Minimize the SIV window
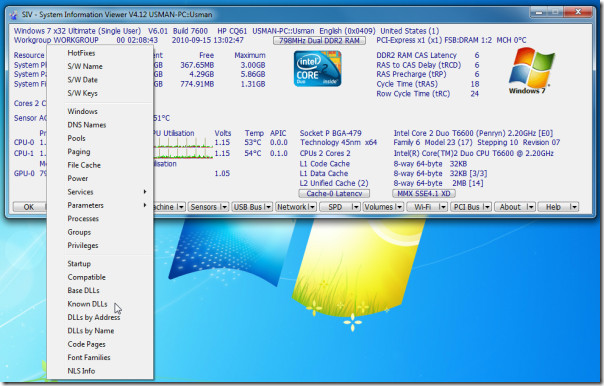 pyautogui.click(x=539, y=12)
